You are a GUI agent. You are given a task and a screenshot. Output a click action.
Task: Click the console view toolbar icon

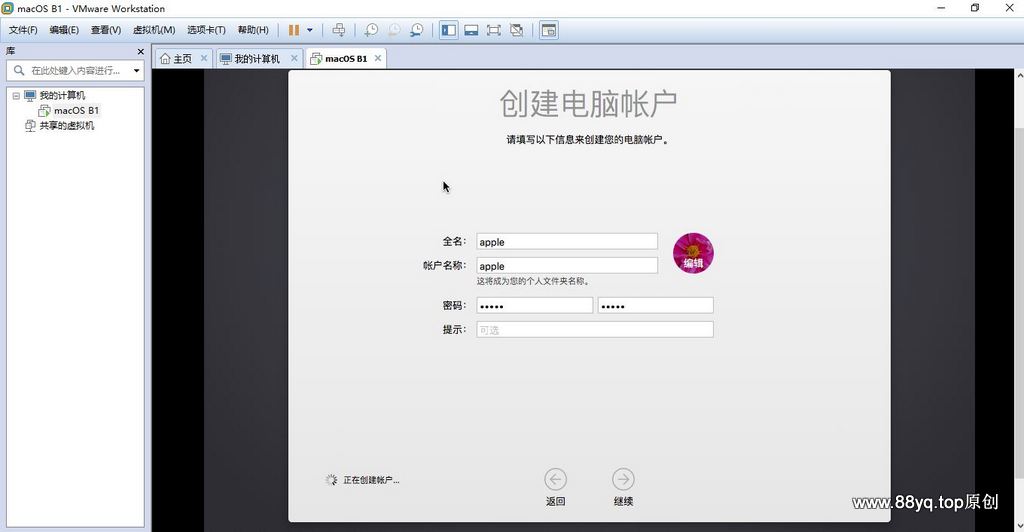click(x=549, y=30)
